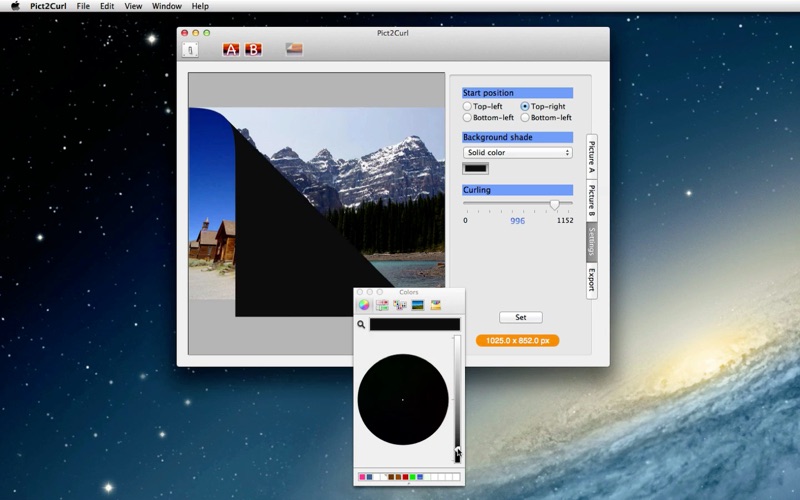Close the Colors panel
The image size is (800, 500).
[360, 292]
